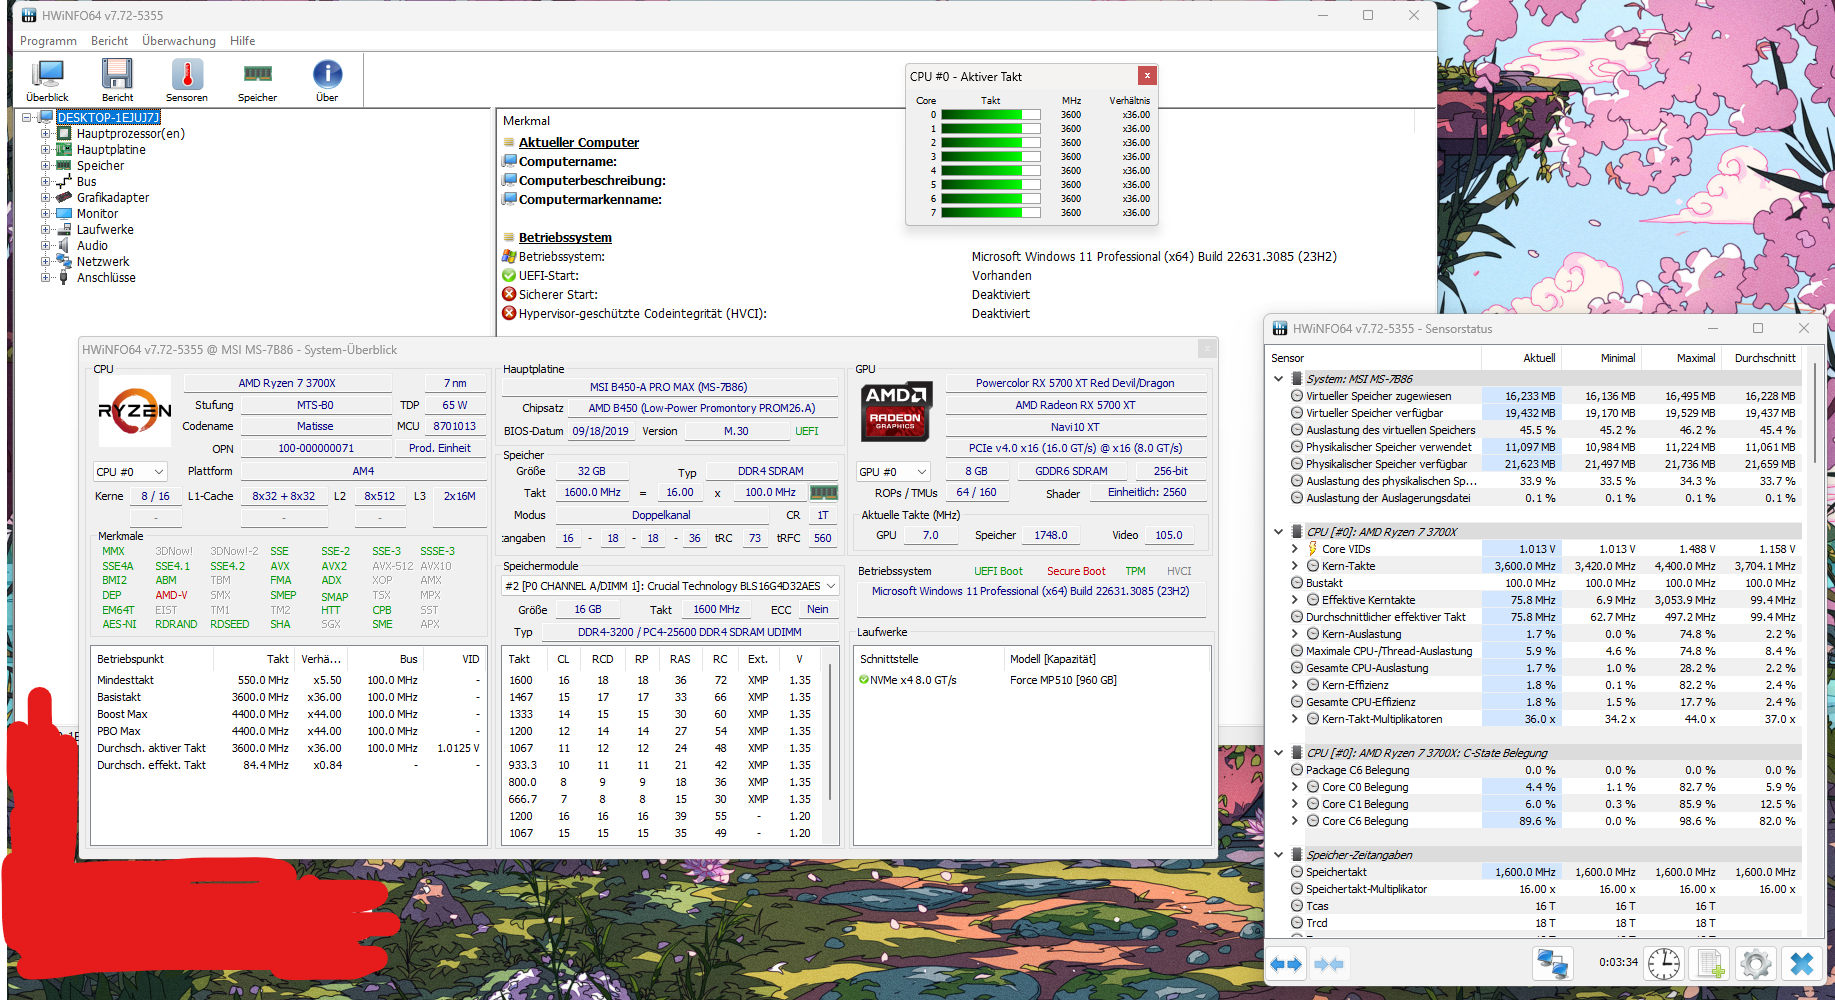Click the blue expand-arrows icon in Sensorstatus
The image size is (1835, 1000).
coord(1286,964)
